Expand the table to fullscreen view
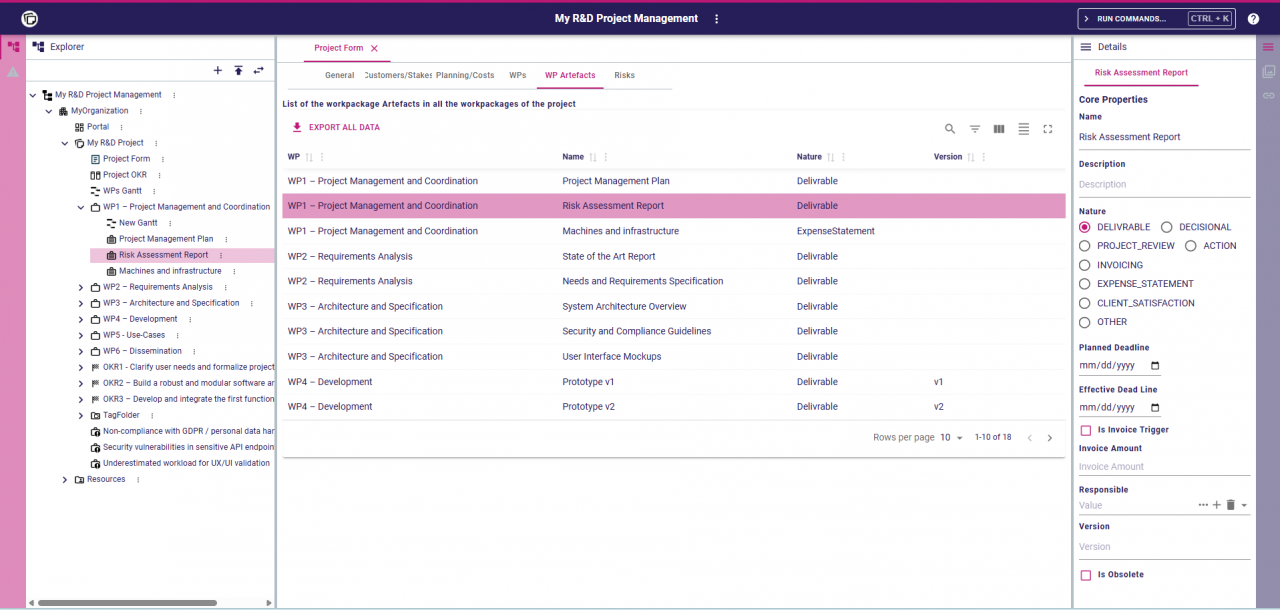 tap(1048, 128)
